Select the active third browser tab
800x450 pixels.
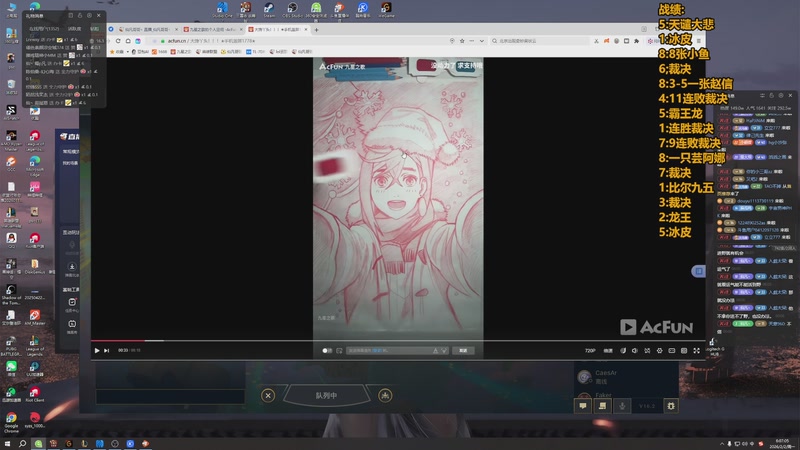[278, 30]
